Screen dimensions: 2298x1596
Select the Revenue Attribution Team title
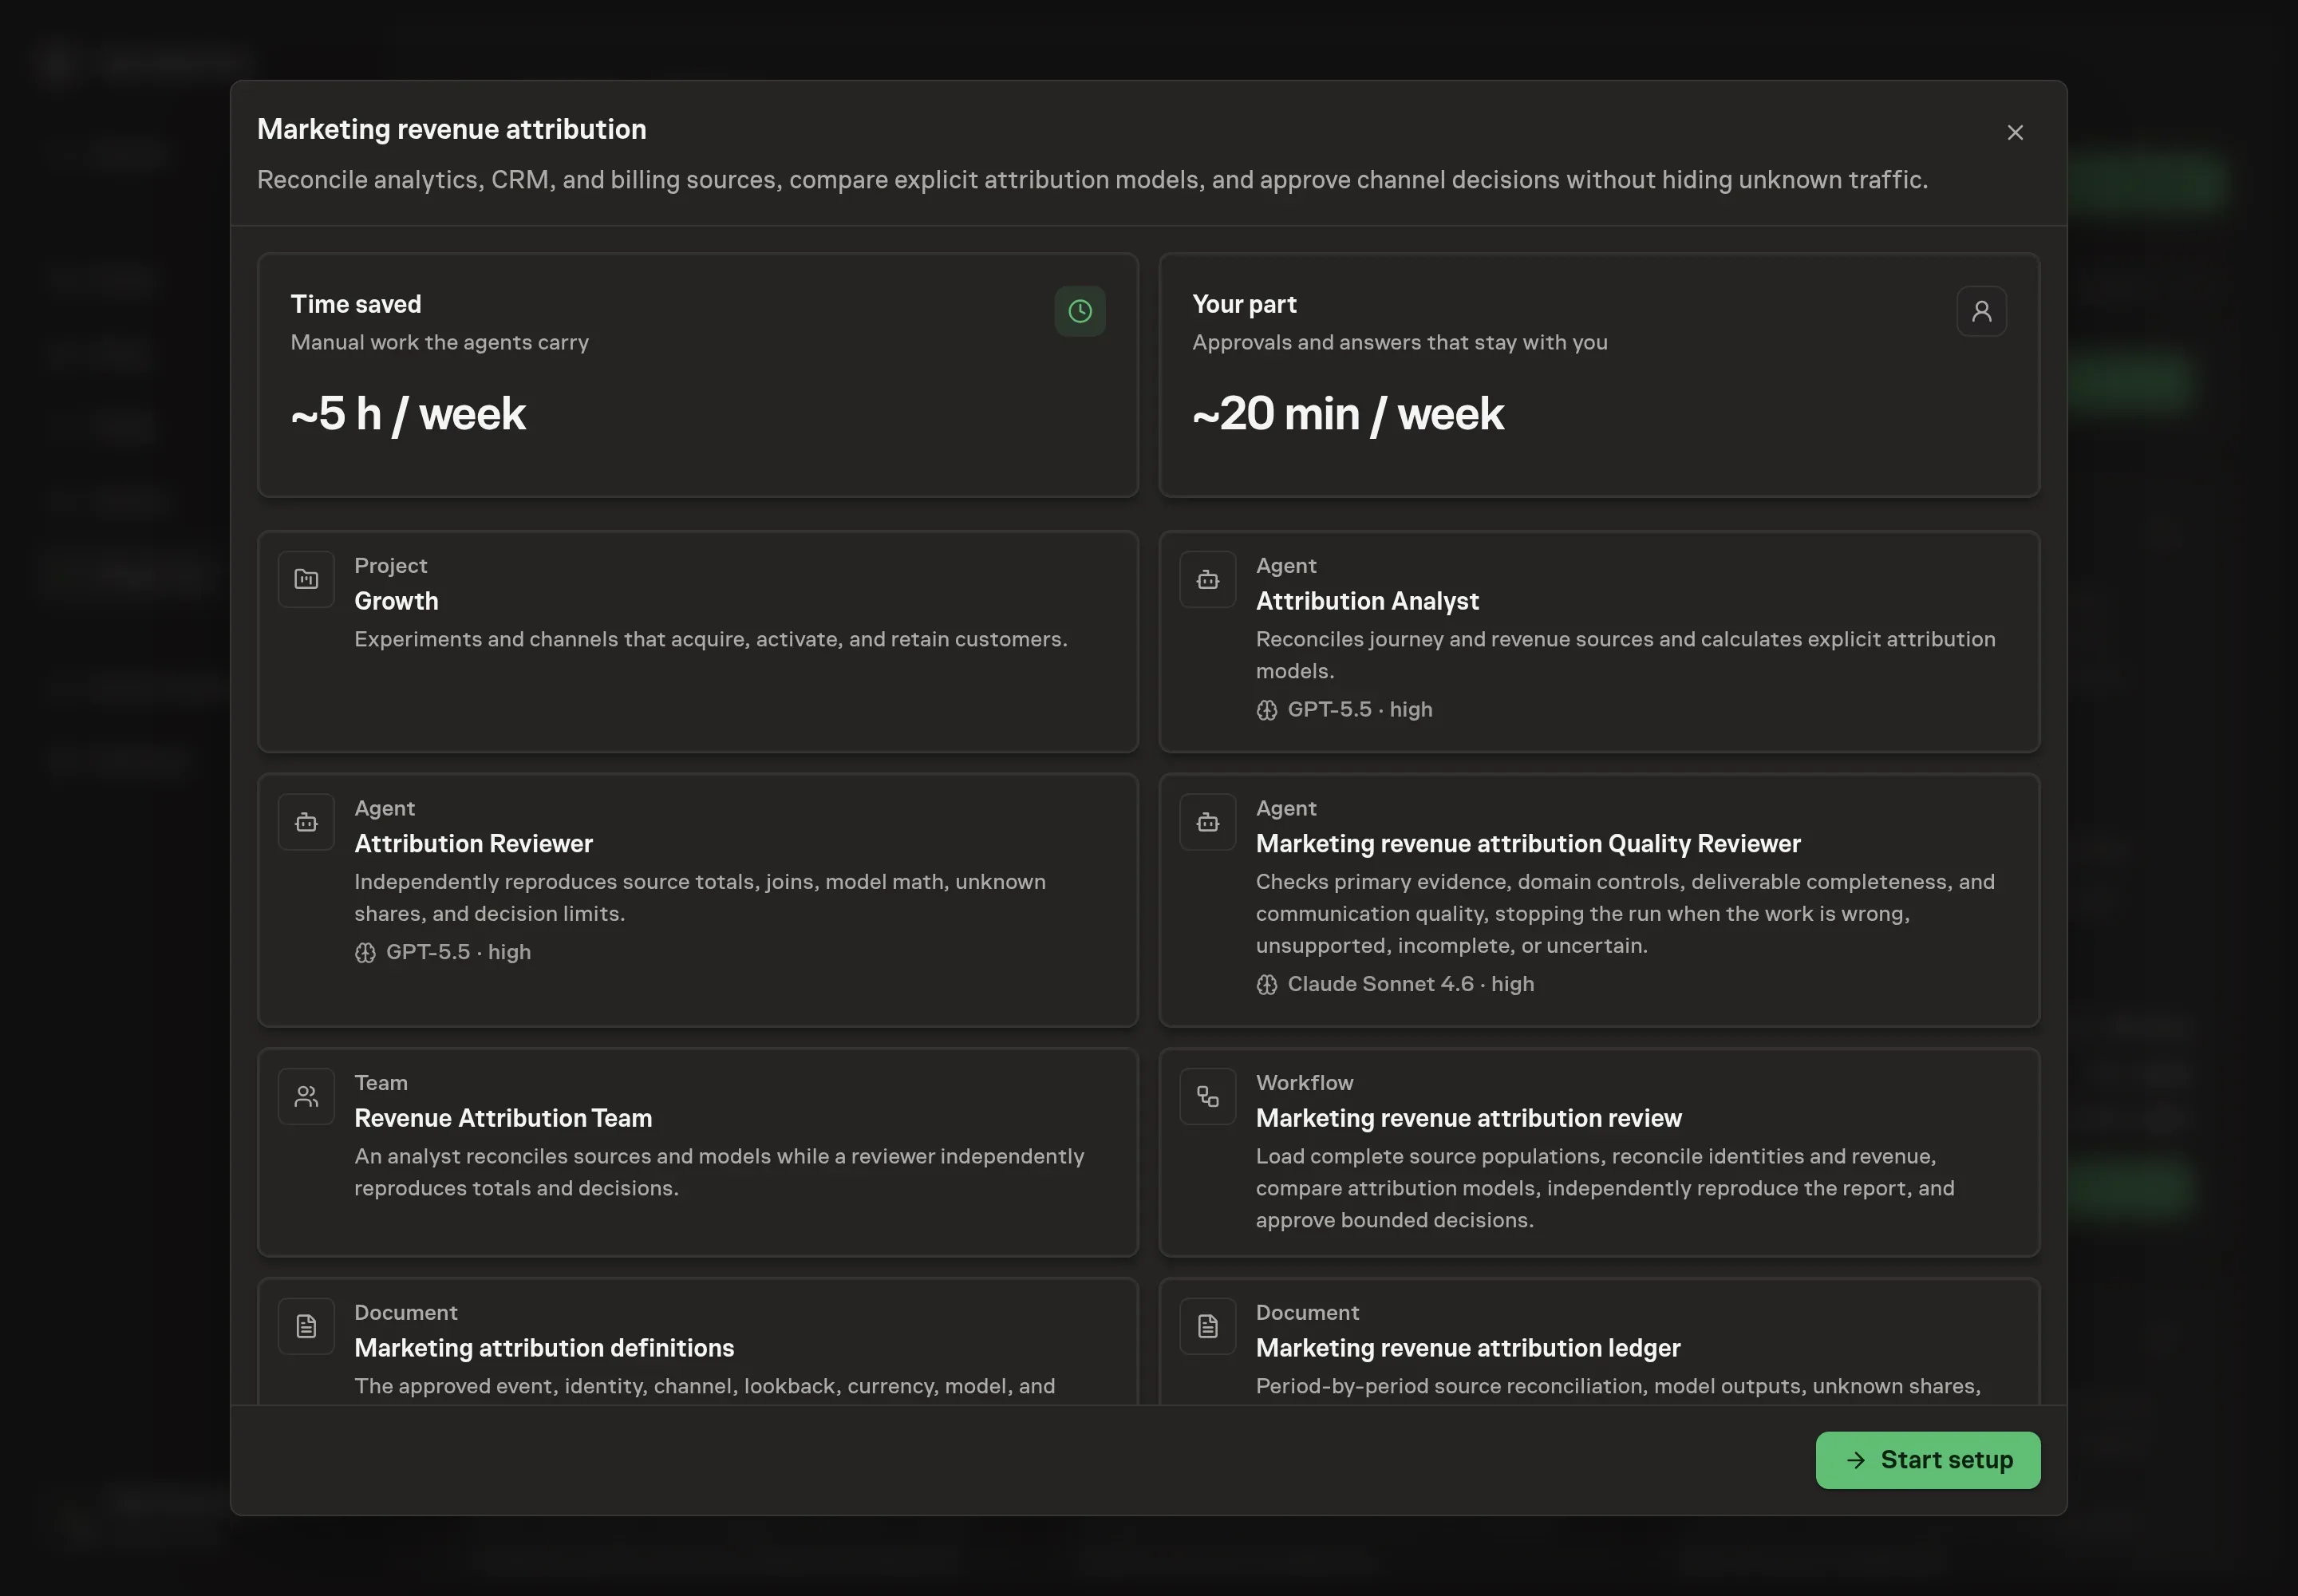click(x=503, y=1118)
